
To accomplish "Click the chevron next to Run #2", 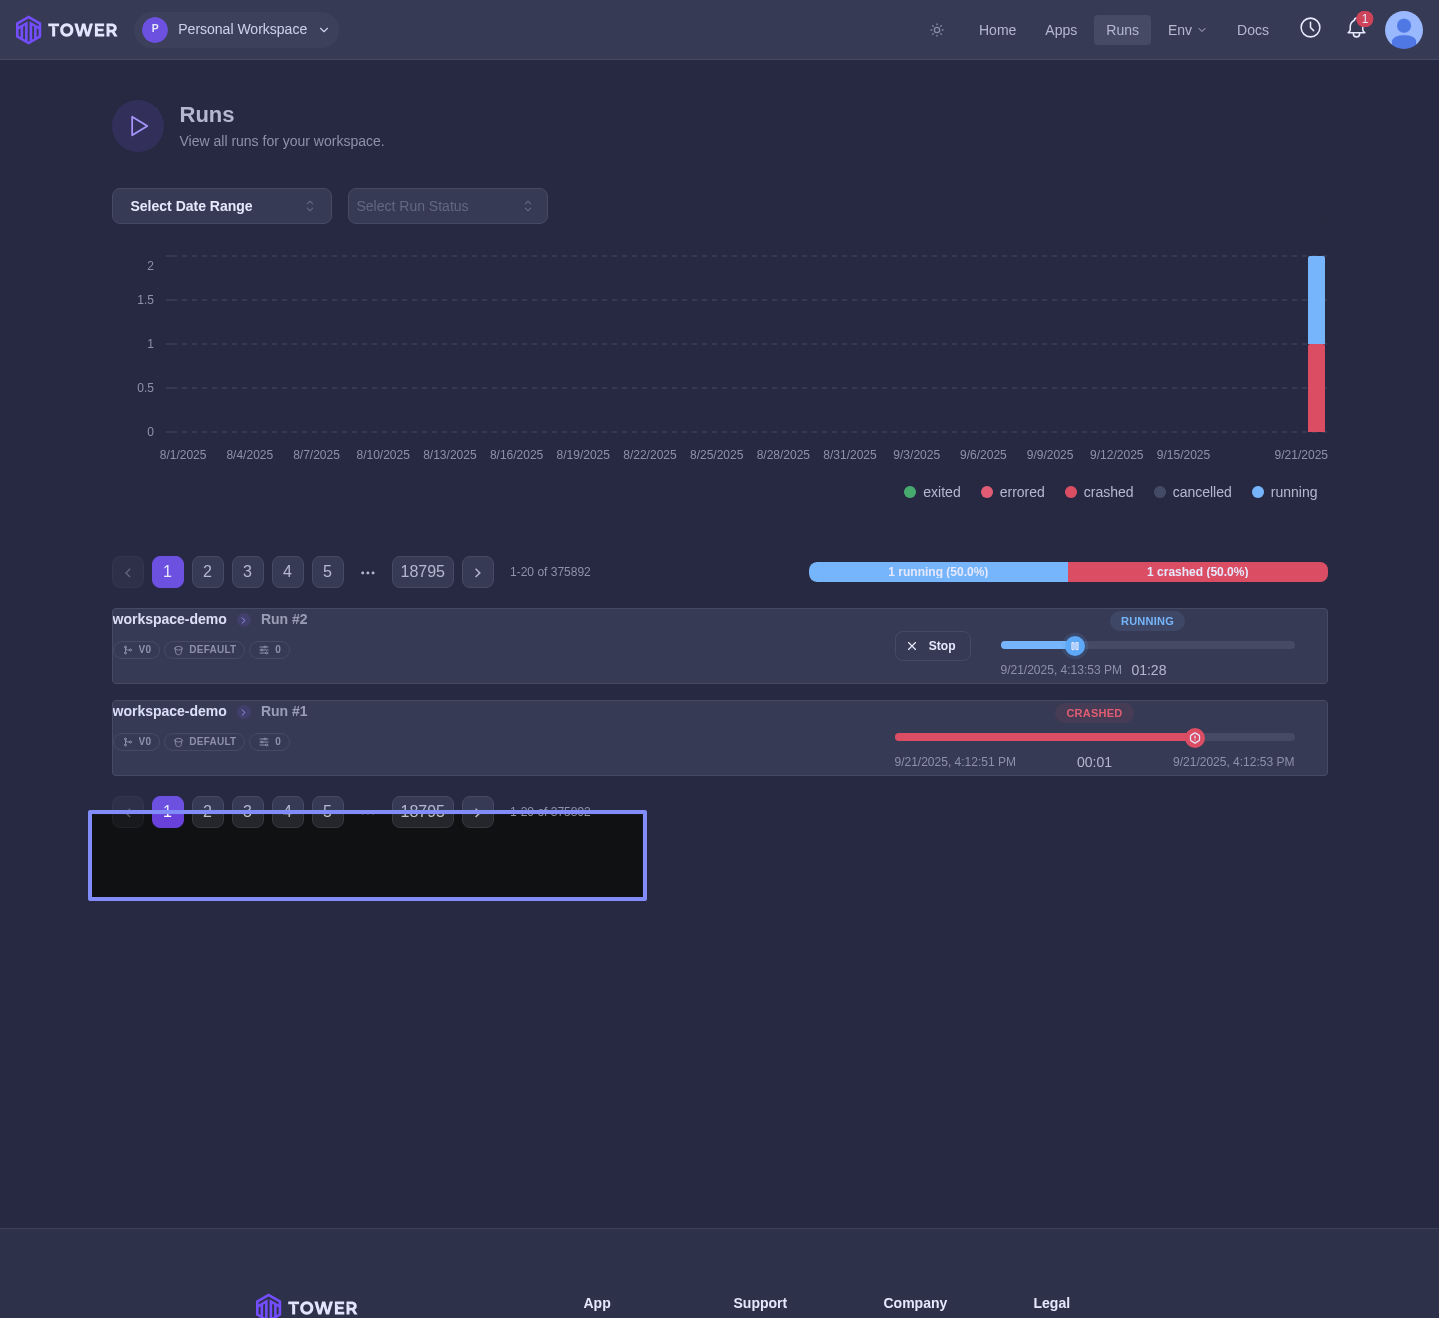I will pos(244,620).
